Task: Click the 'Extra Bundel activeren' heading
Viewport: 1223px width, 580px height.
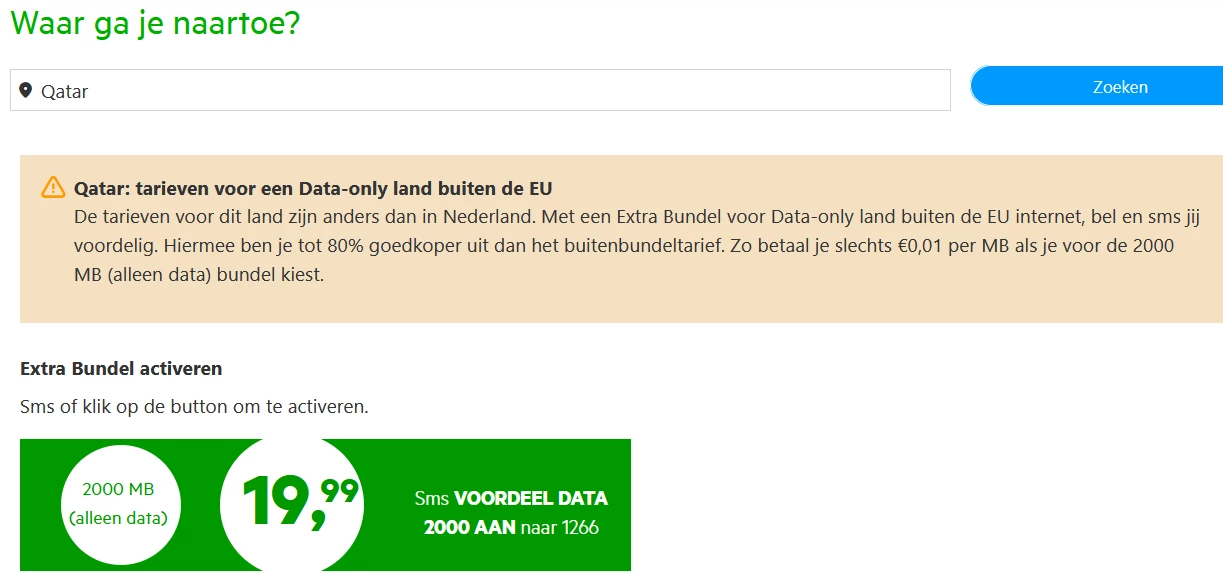Action: [121, 369]
